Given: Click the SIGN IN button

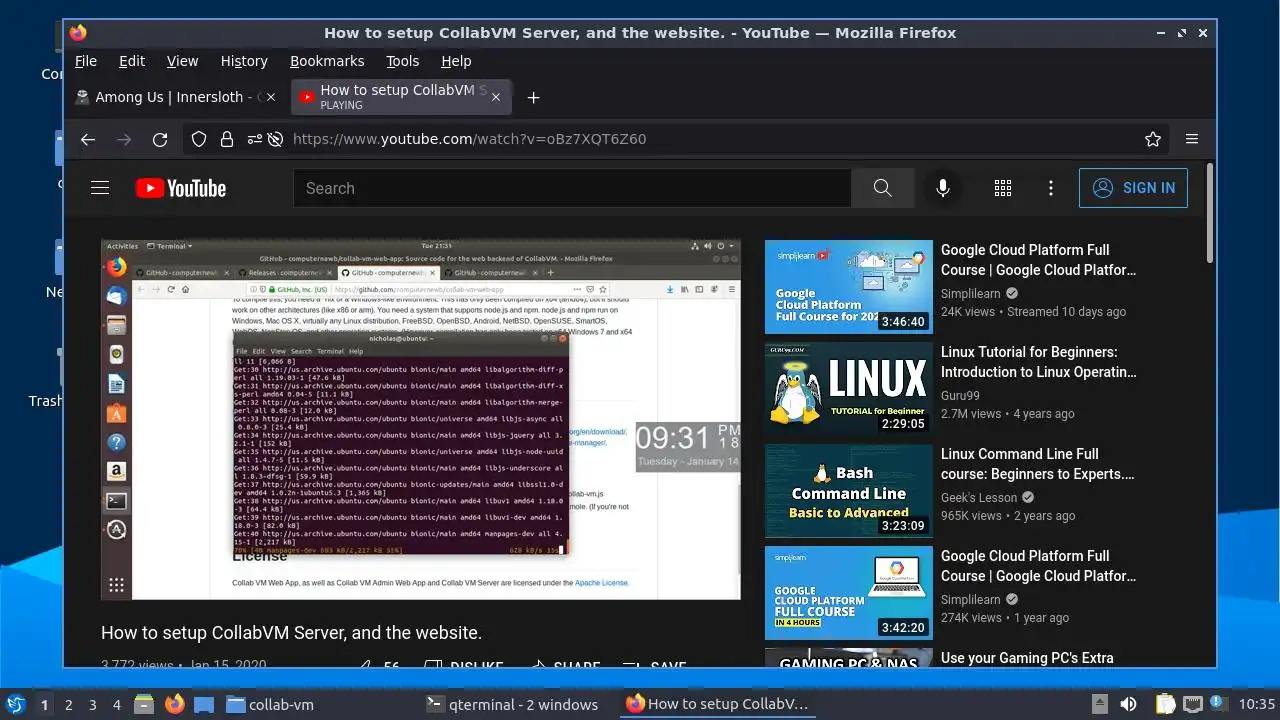Looking at the screenshot, I should [1133, 188].
